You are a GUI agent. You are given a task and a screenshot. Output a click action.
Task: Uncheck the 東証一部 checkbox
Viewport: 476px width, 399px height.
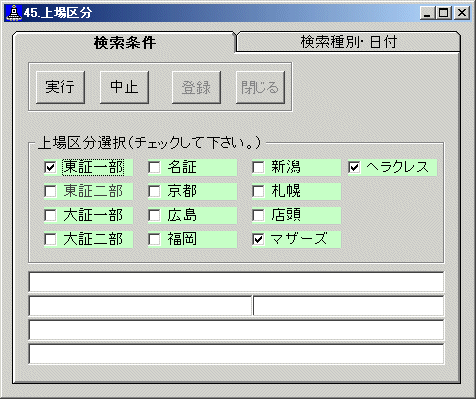[x=50, y=167]
